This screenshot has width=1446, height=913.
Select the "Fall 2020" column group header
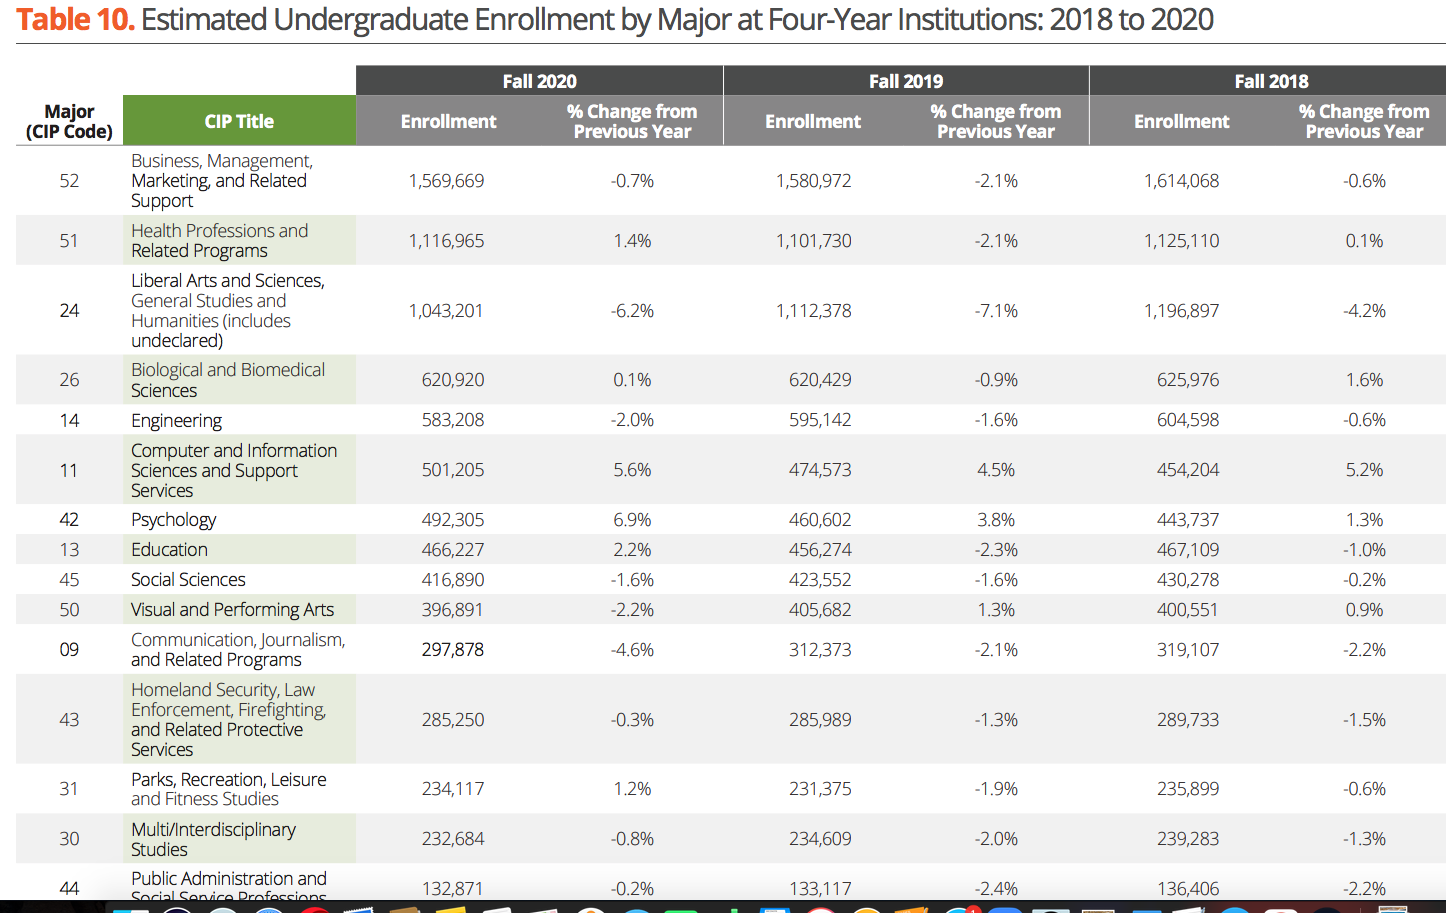click(x=539, y=81)
